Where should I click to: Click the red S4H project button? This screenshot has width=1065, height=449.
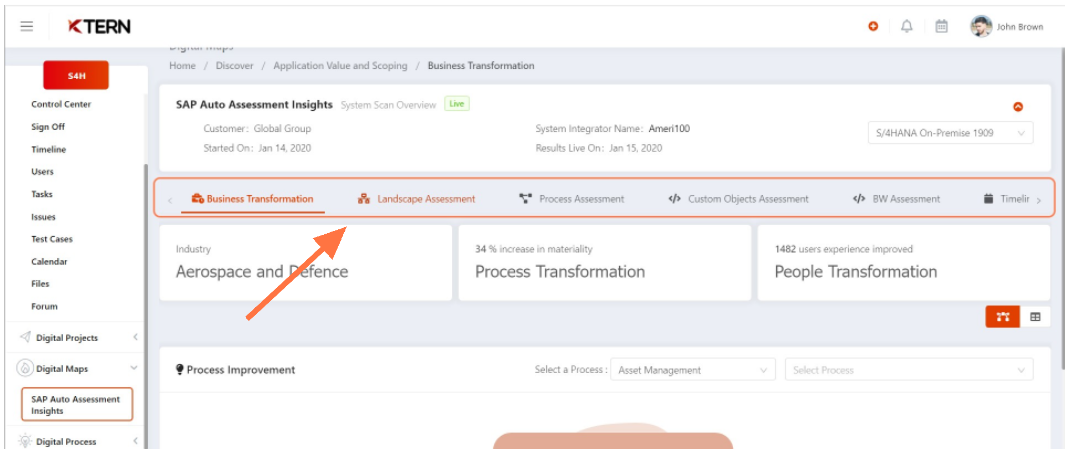[x=76, y=75]
